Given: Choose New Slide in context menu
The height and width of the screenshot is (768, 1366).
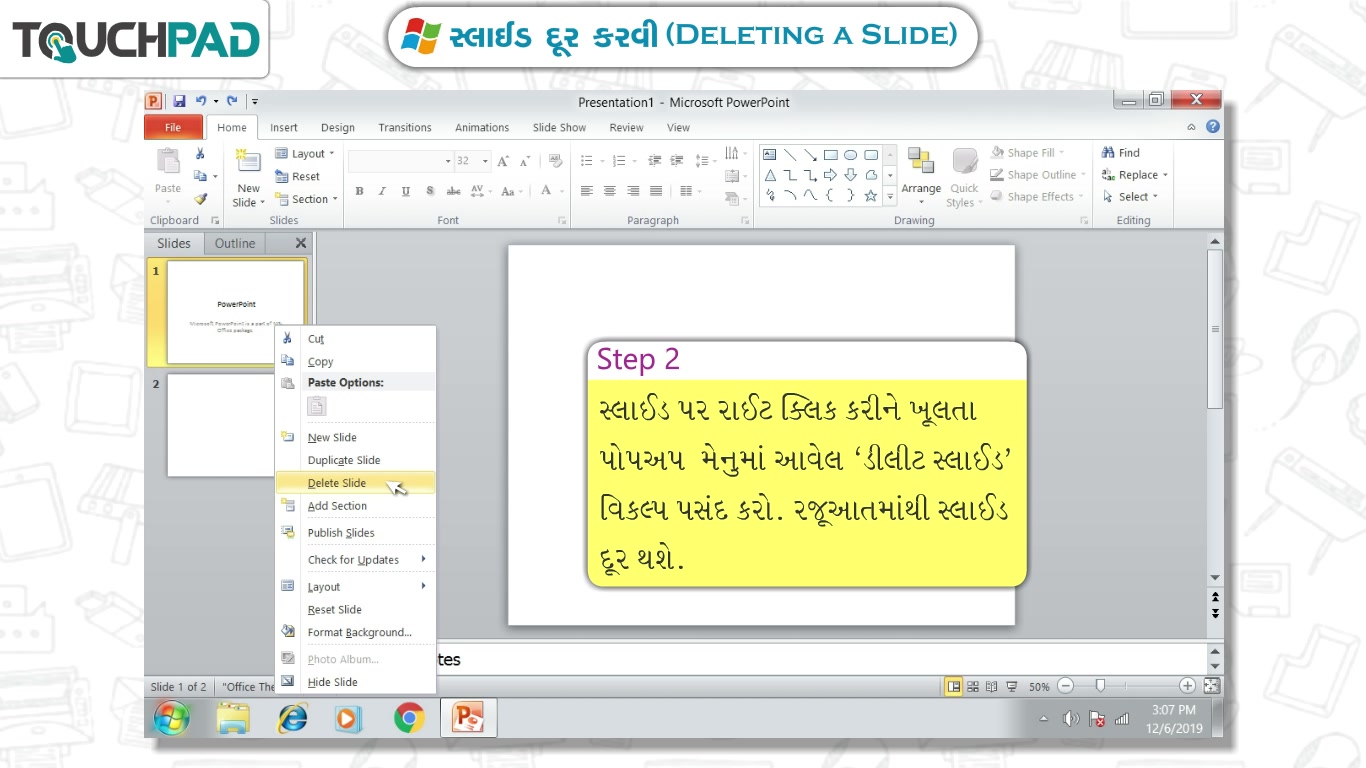Looking at the screenshot, I should click(355, 437).
